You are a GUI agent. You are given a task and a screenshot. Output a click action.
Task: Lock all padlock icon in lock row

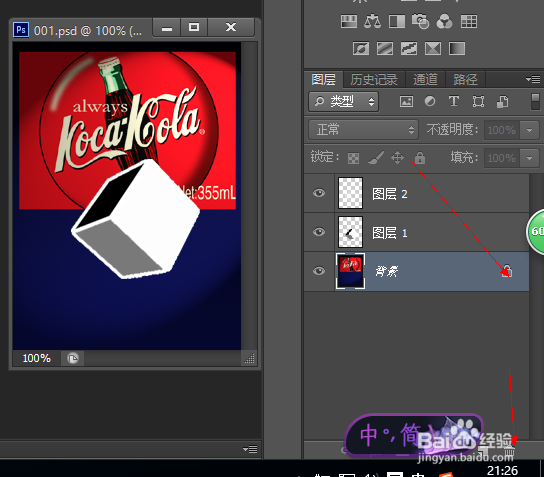420,157
